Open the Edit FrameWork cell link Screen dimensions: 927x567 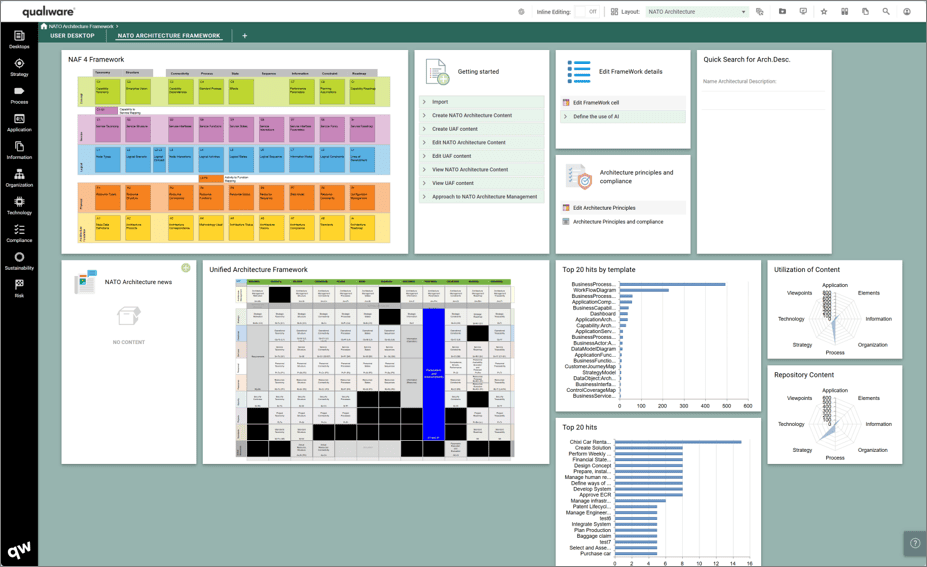[x=596, y=102]
